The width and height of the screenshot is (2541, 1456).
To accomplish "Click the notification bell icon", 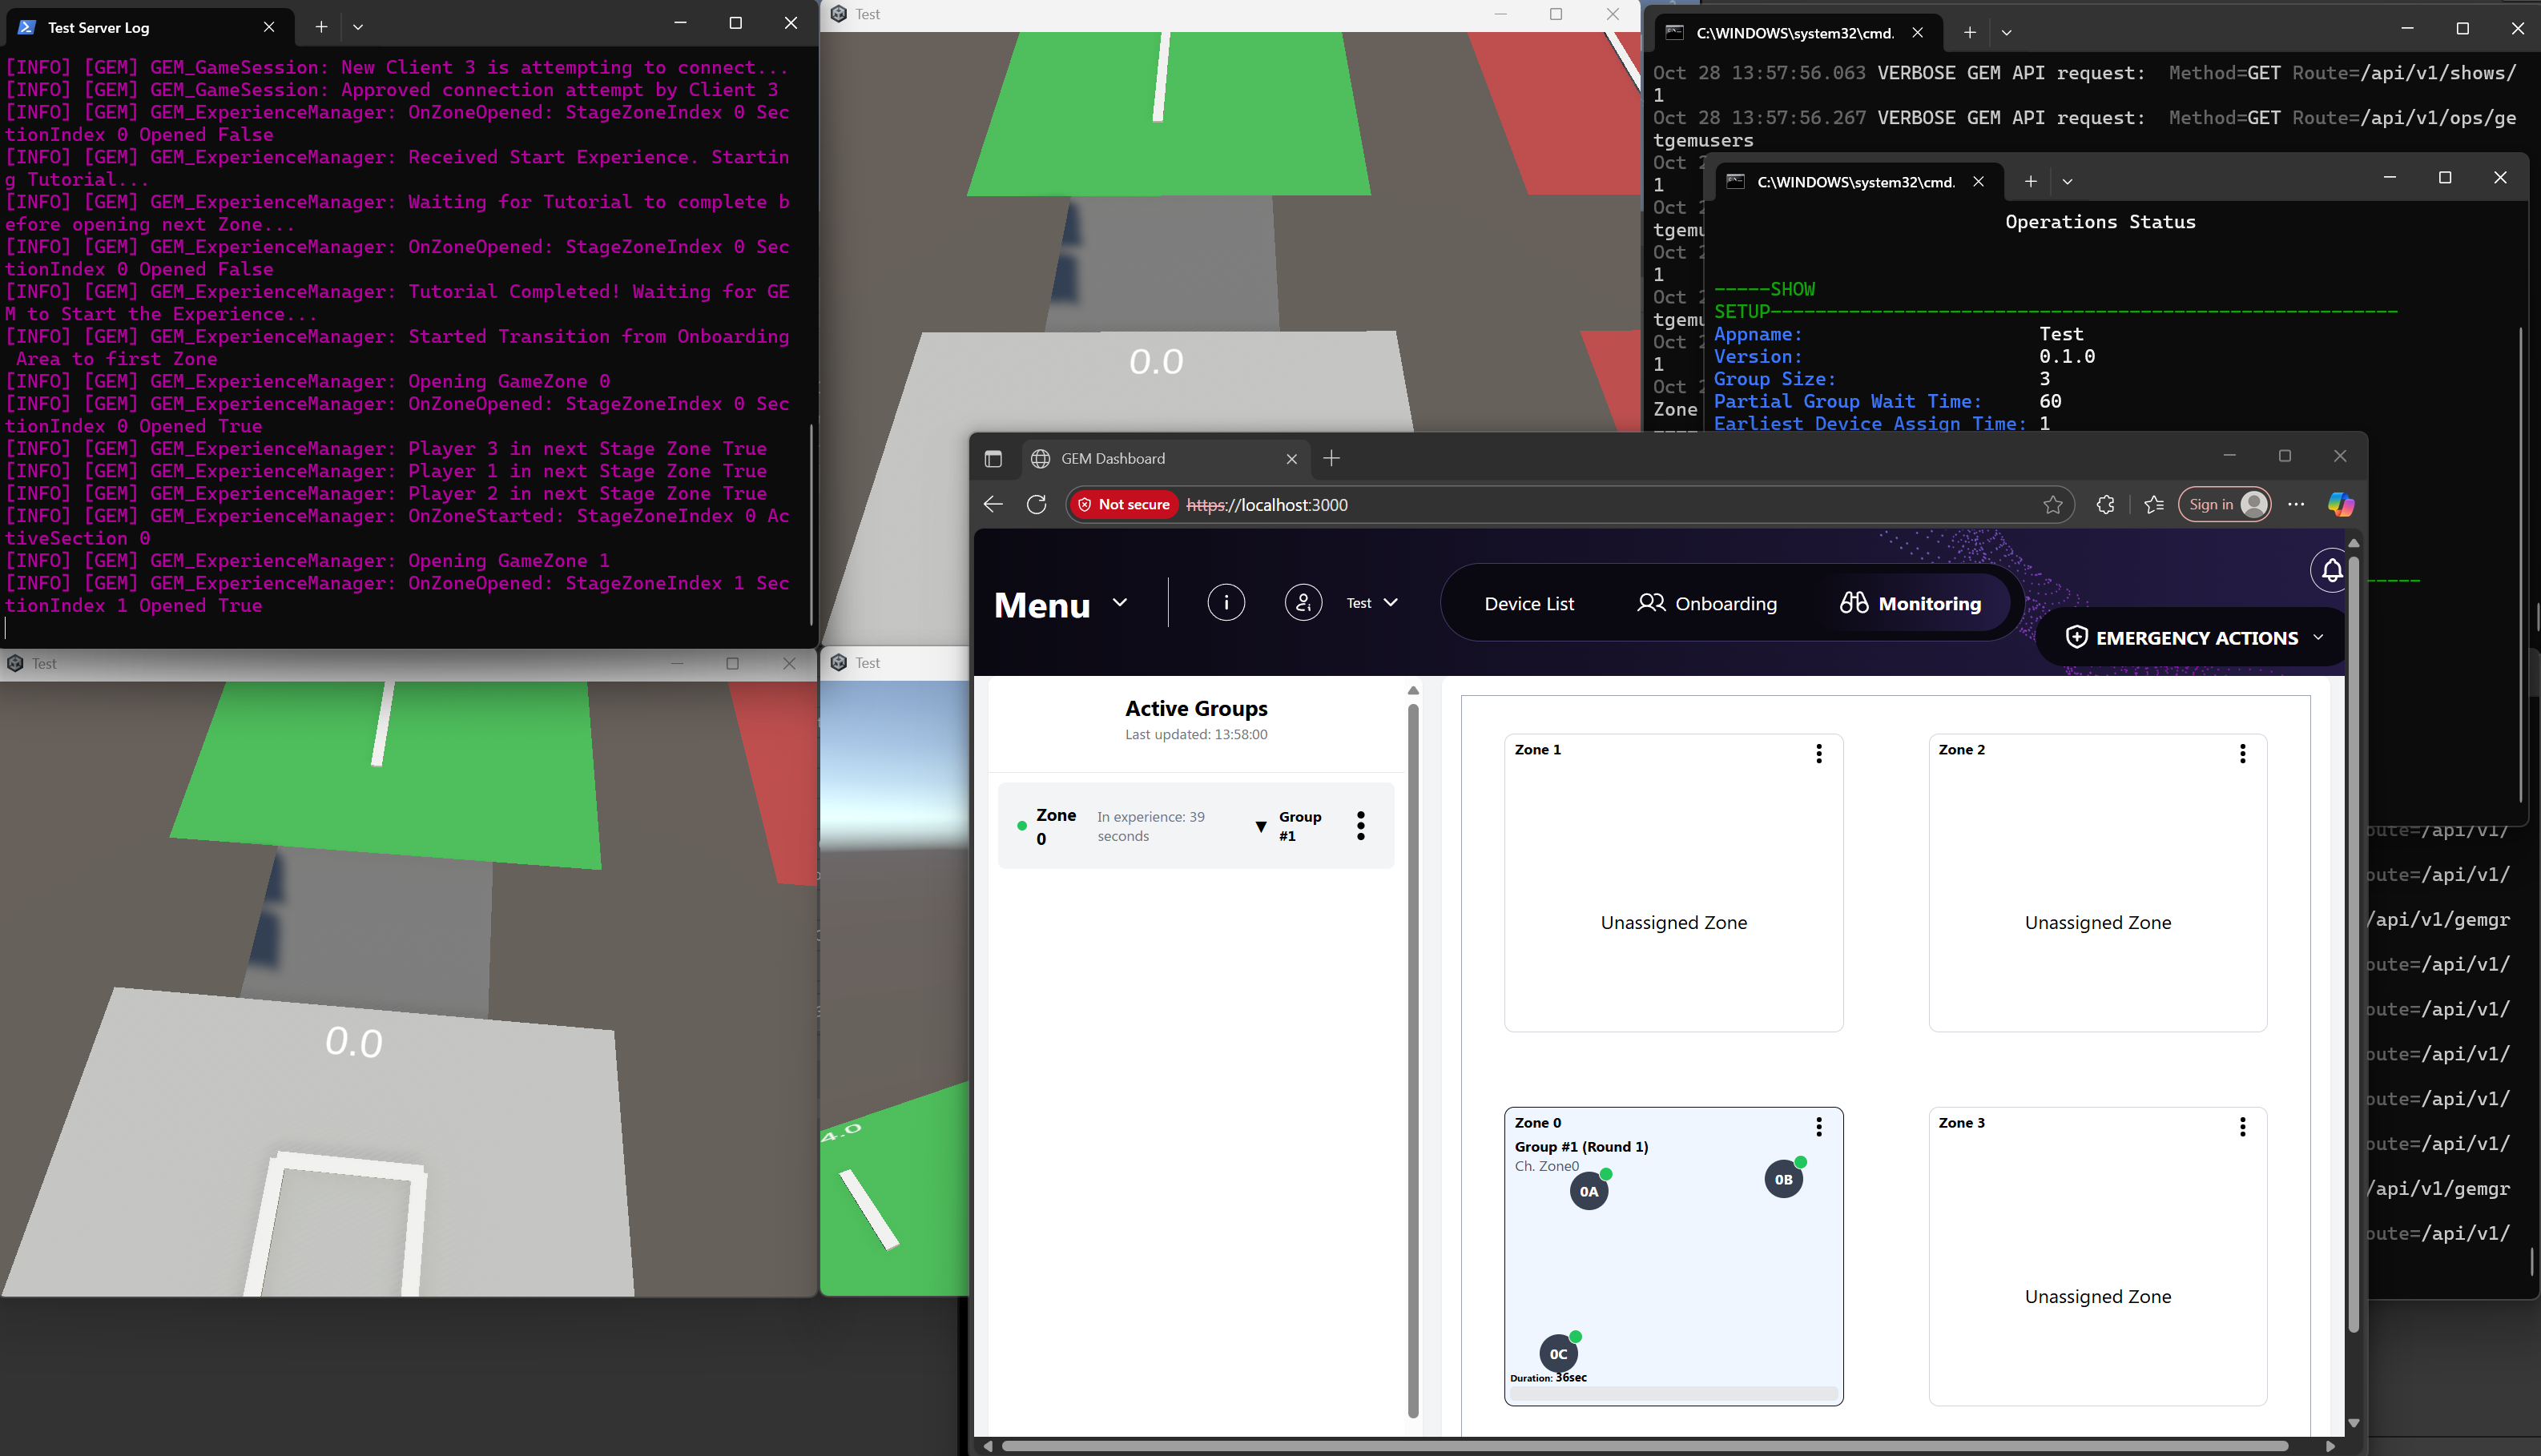I will (x=2331, y=570).
